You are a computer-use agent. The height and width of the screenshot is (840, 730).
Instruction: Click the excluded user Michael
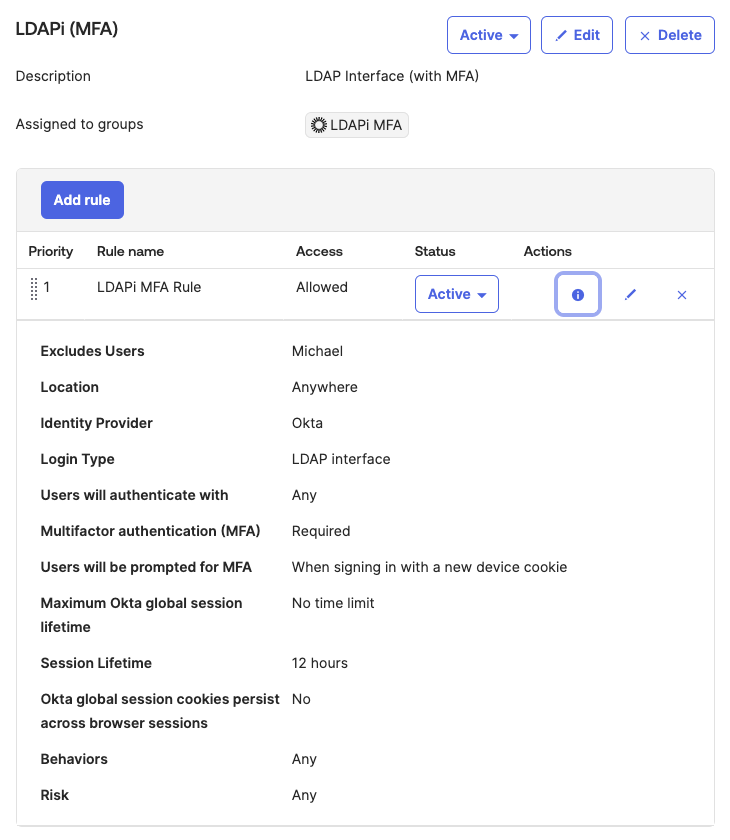click(317, 351)
